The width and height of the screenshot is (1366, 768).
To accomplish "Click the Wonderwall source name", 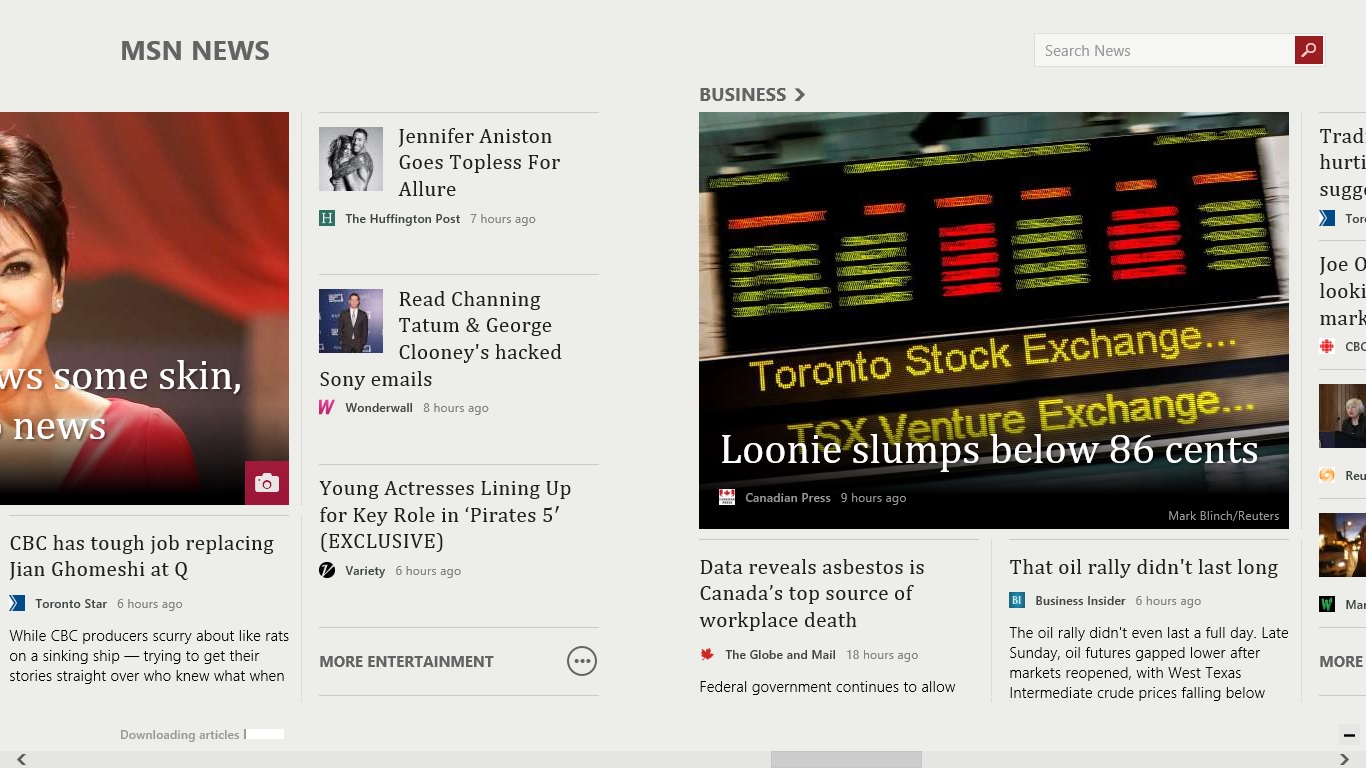I will 378,407.
